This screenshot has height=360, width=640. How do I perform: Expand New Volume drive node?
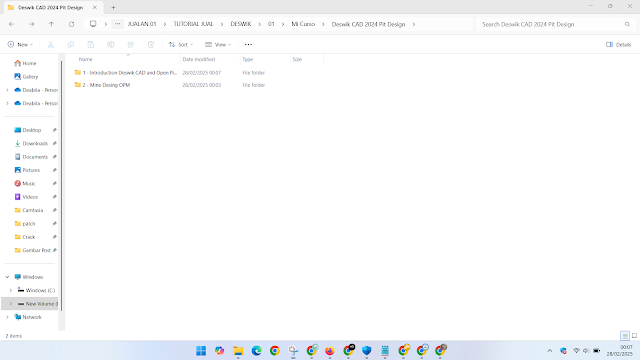click(11, 304)
